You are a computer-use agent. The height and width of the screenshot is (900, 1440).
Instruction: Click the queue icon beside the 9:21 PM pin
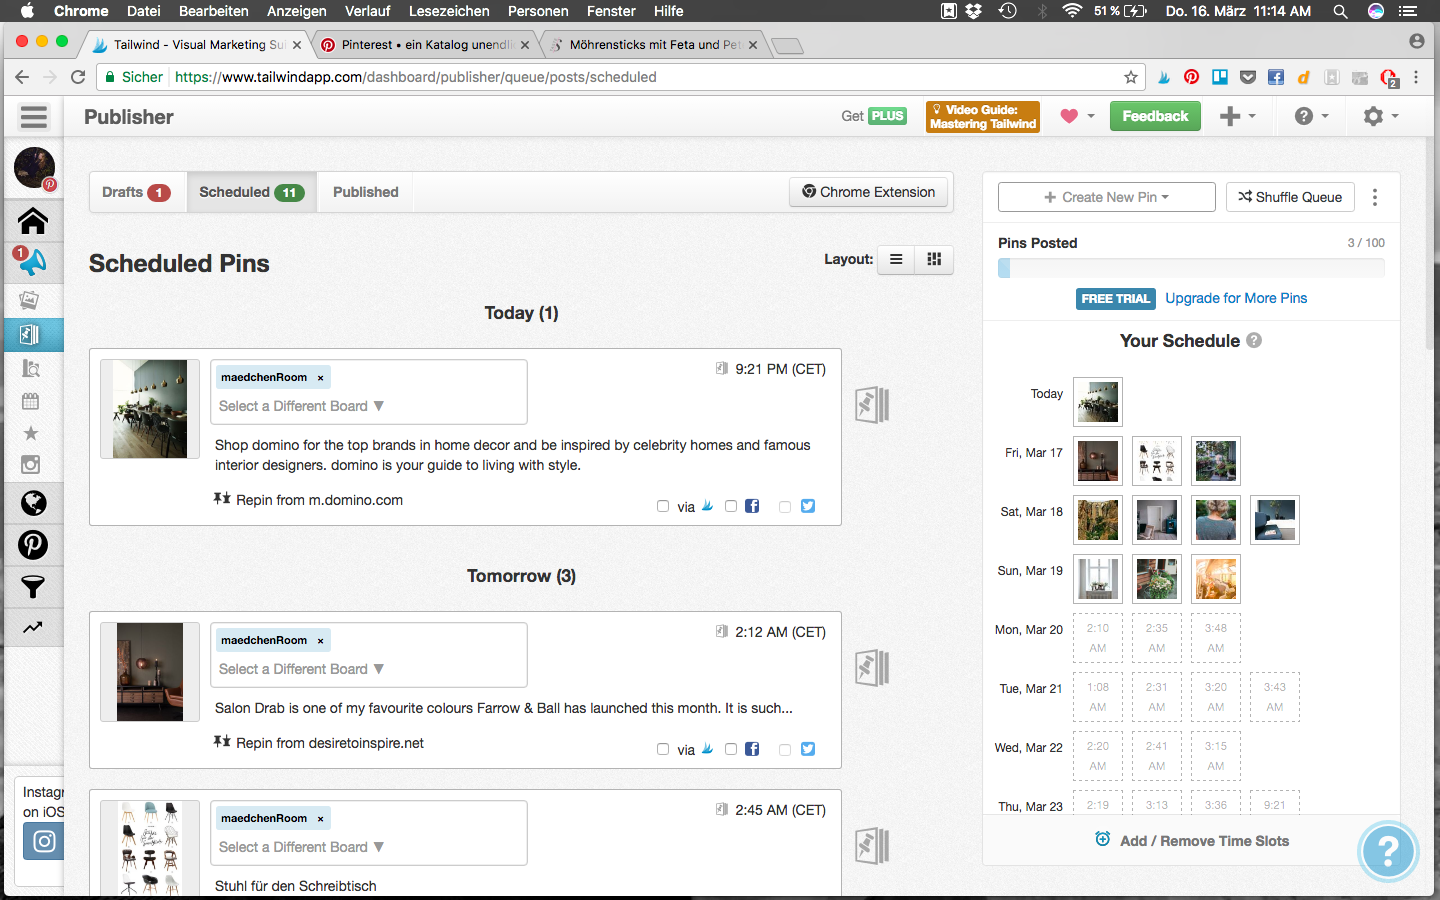(872, 405)
